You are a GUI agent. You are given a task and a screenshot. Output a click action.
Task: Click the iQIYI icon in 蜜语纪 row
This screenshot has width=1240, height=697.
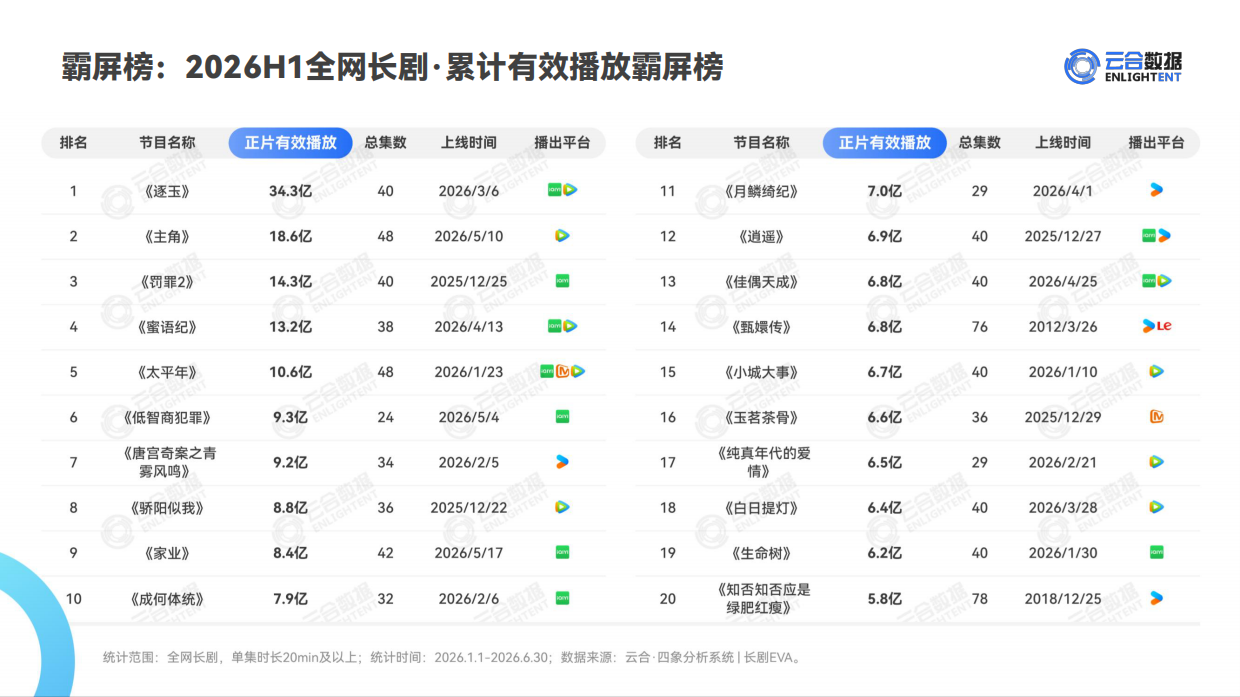click(x=555, y=326)
